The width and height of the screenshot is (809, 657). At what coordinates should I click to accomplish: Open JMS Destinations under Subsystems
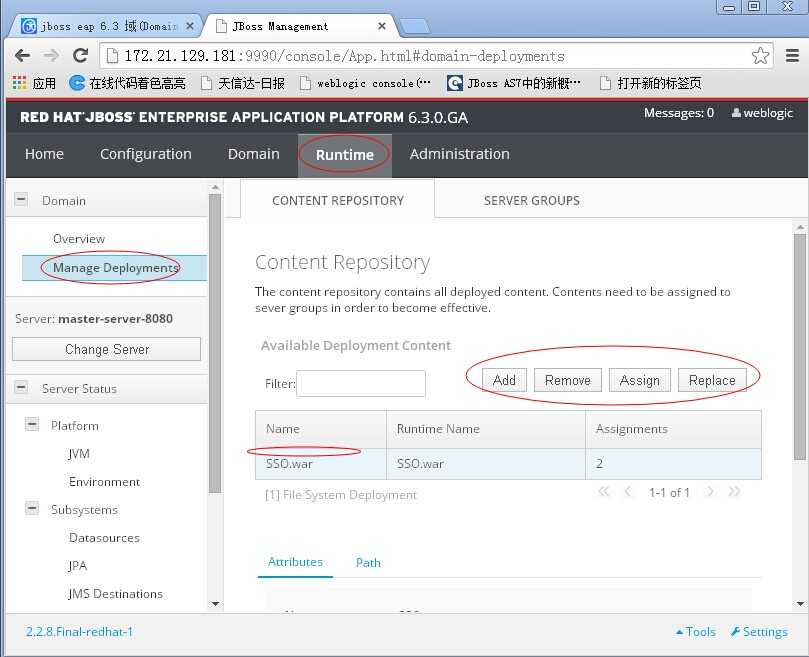click(x=116, y=594)
